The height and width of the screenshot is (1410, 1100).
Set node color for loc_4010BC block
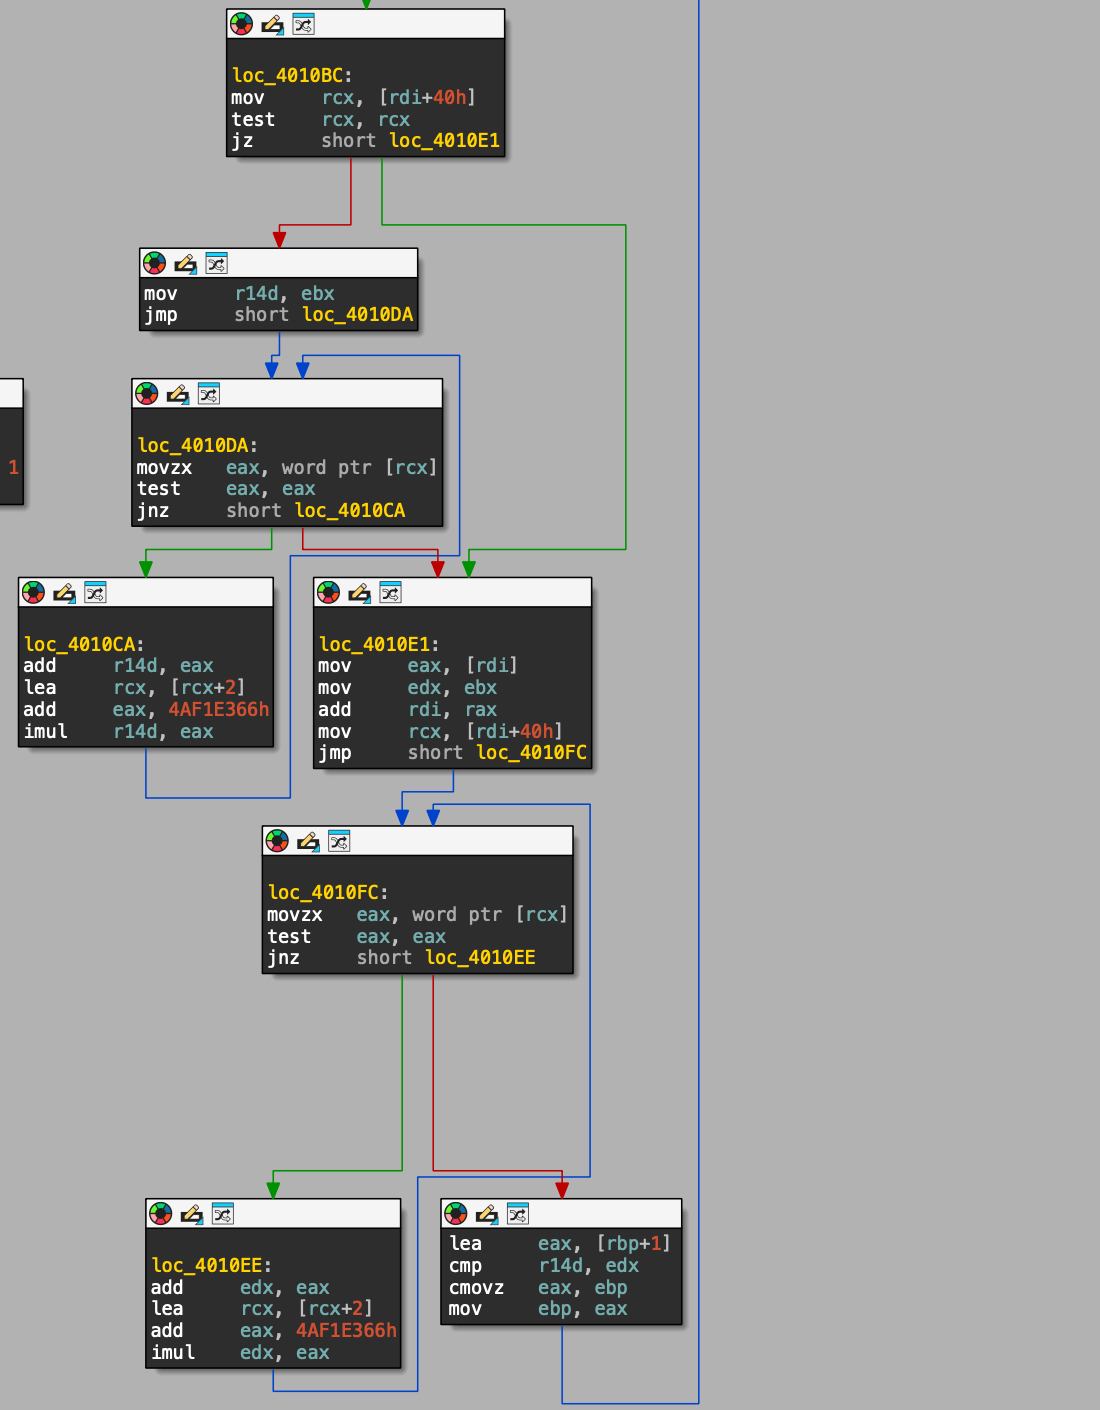click(x=242, y=24)
